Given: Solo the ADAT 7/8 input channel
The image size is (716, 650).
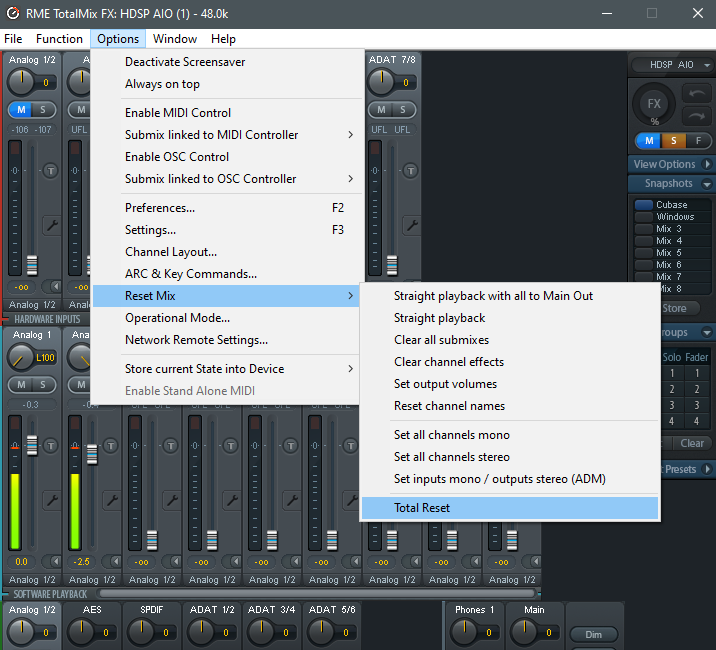Looking at the screenshot, I should coord(403,110).
